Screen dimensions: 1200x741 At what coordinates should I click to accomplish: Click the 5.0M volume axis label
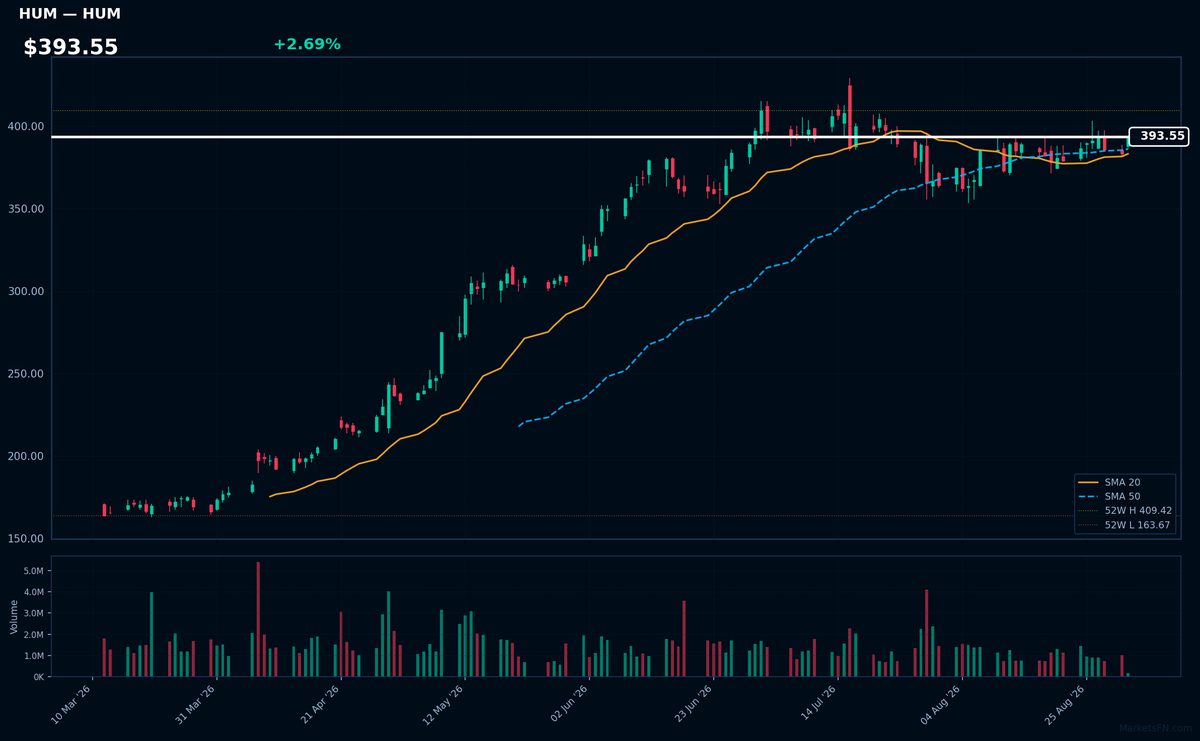point(33,571)
